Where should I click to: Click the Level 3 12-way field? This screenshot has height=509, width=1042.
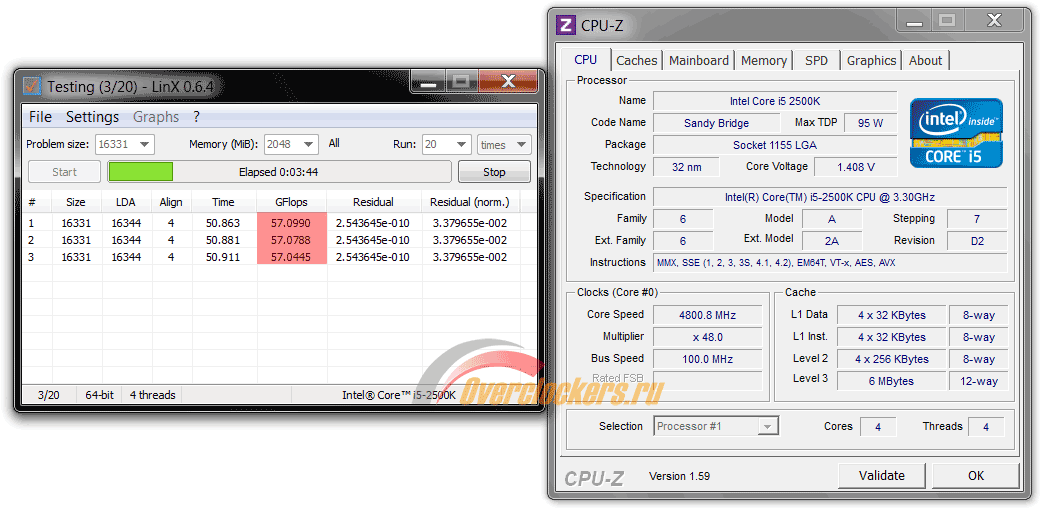click(978, 381)
